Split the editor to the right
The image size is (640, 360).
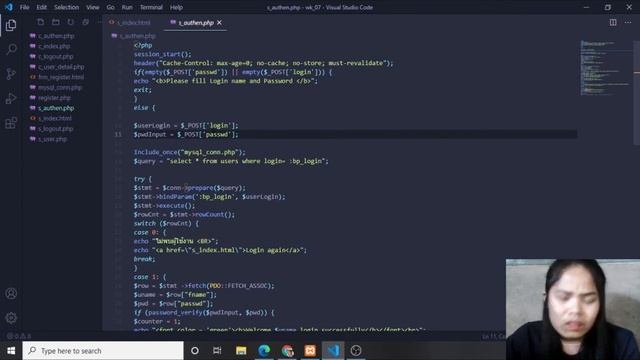point(613,22)
